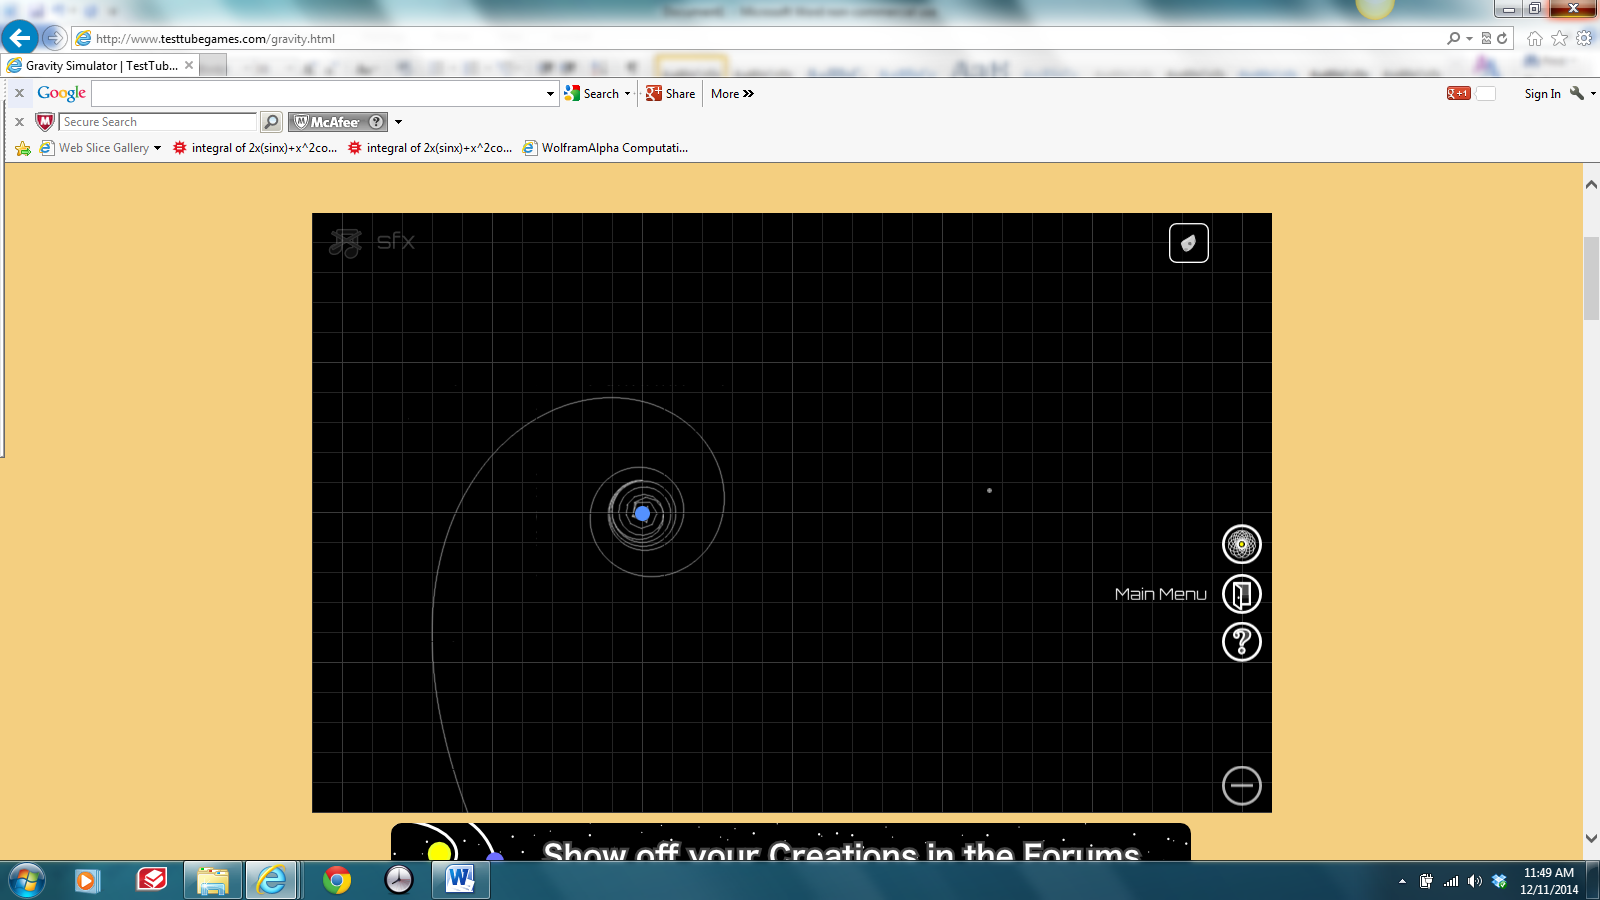Open the Favorites star icon
The image size is (1600, 900).
pos(1560,39)
